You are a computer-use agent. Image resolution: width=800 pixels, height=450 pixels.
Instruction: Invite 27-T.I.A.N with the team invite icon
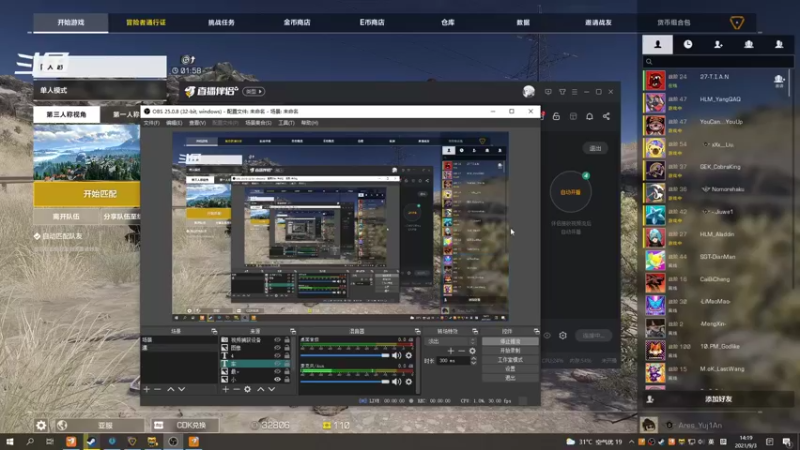[779, 79]
